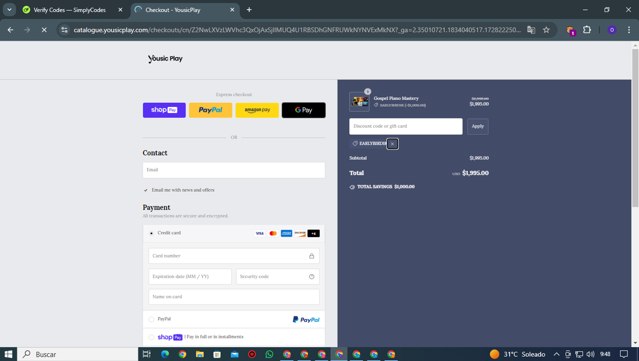Click the Apply discount button
The width and height of the screenshot is (639, 361).
point(478,126)
